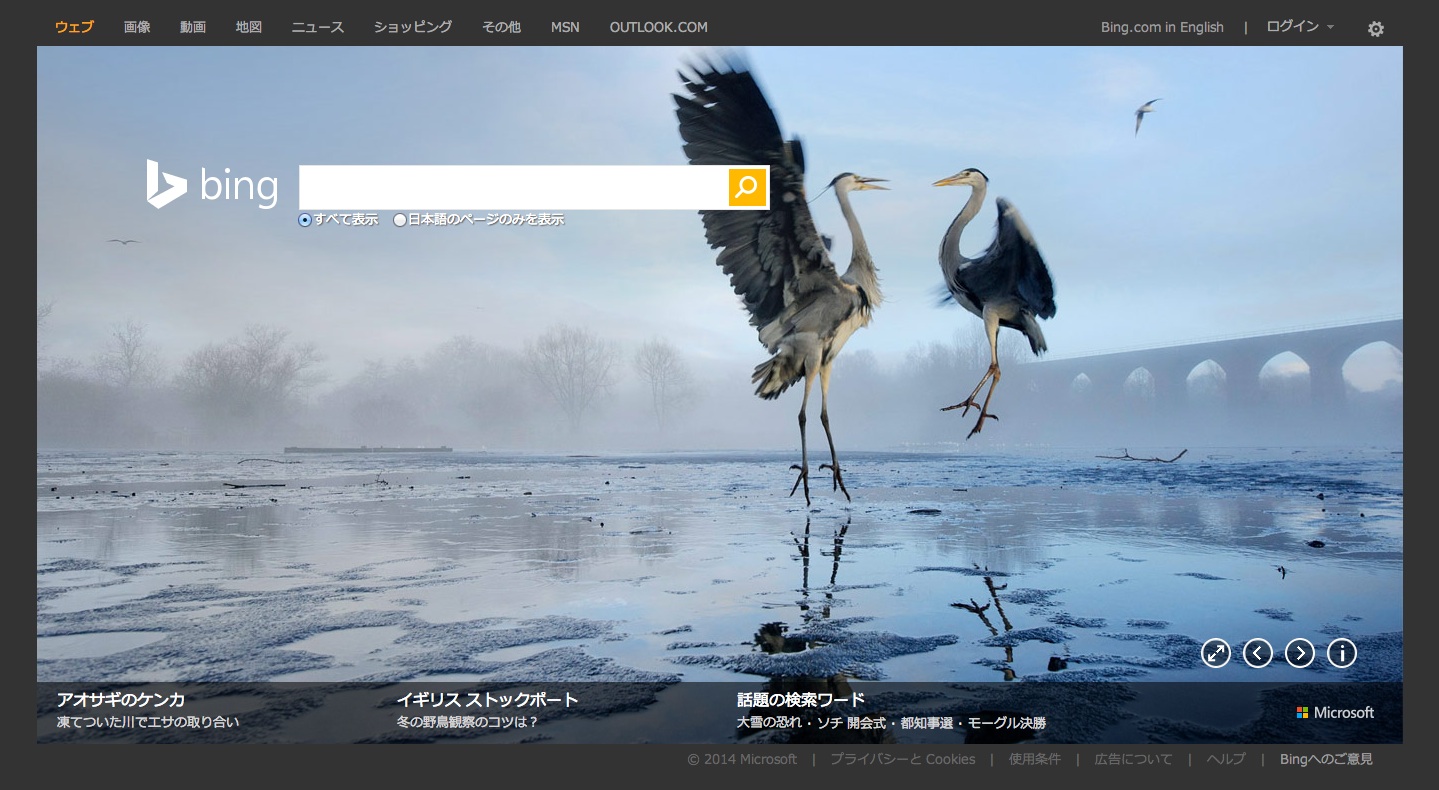This screenshot has height=790, width=1439.
Task: Click inside the Bing search box
Action: [513, 187]
